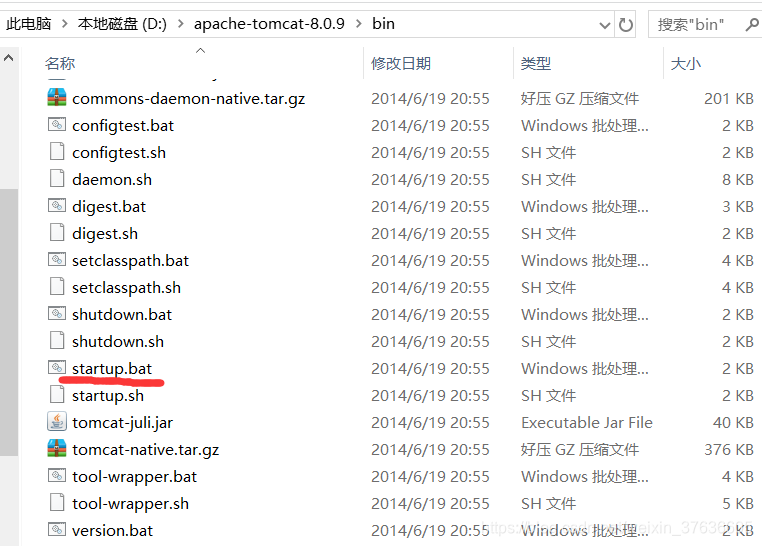Select the file name digest.sh
This screenshot has height=546, width=762.
105,234
